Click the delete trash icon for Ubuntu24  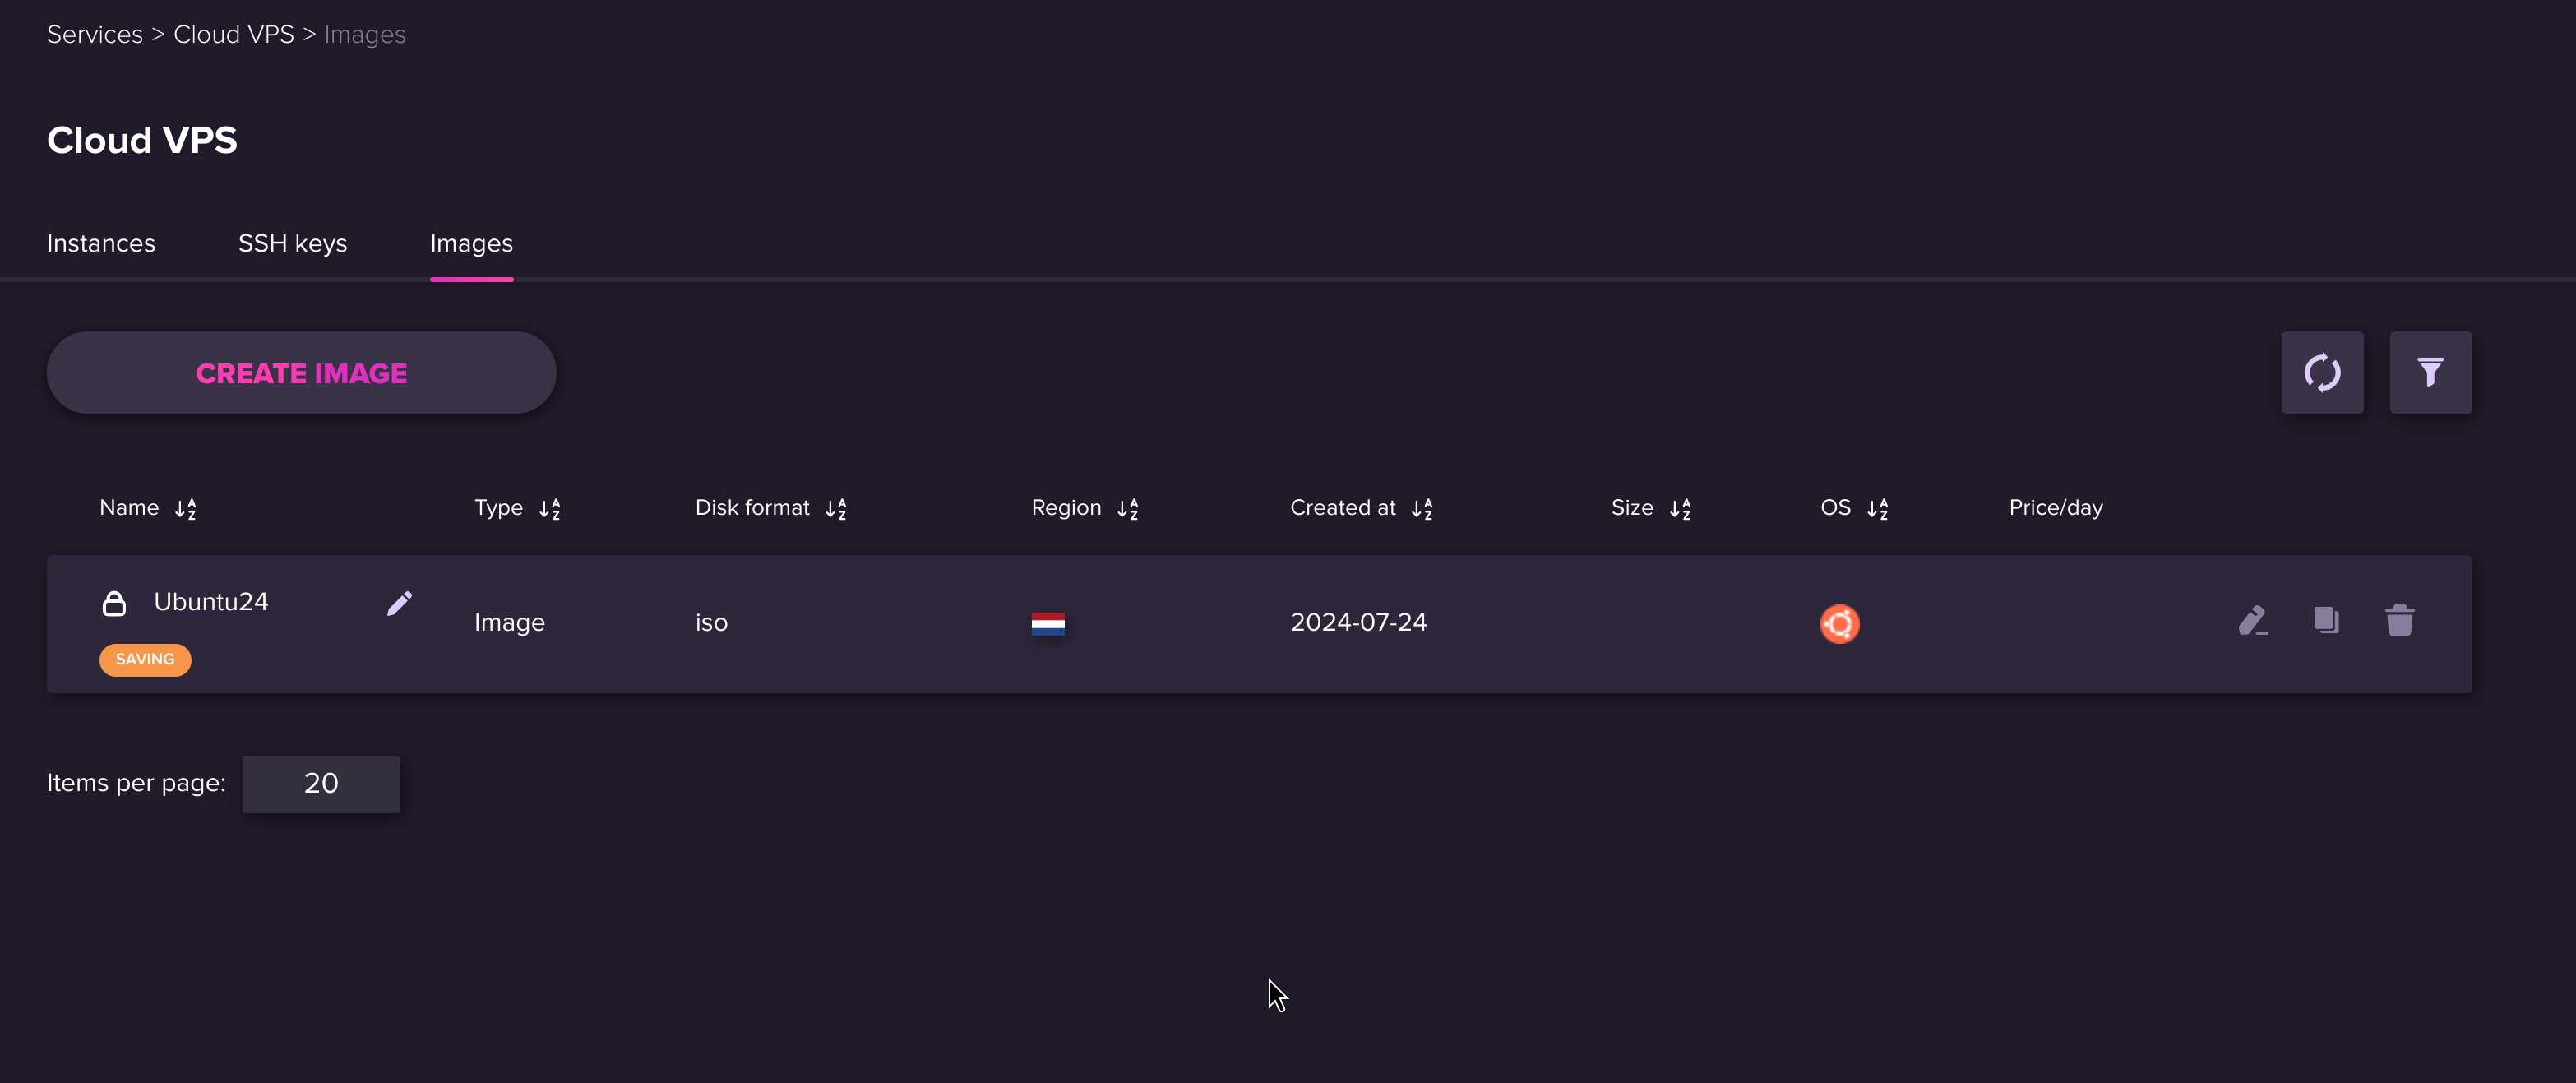[x=2398, y=621]
